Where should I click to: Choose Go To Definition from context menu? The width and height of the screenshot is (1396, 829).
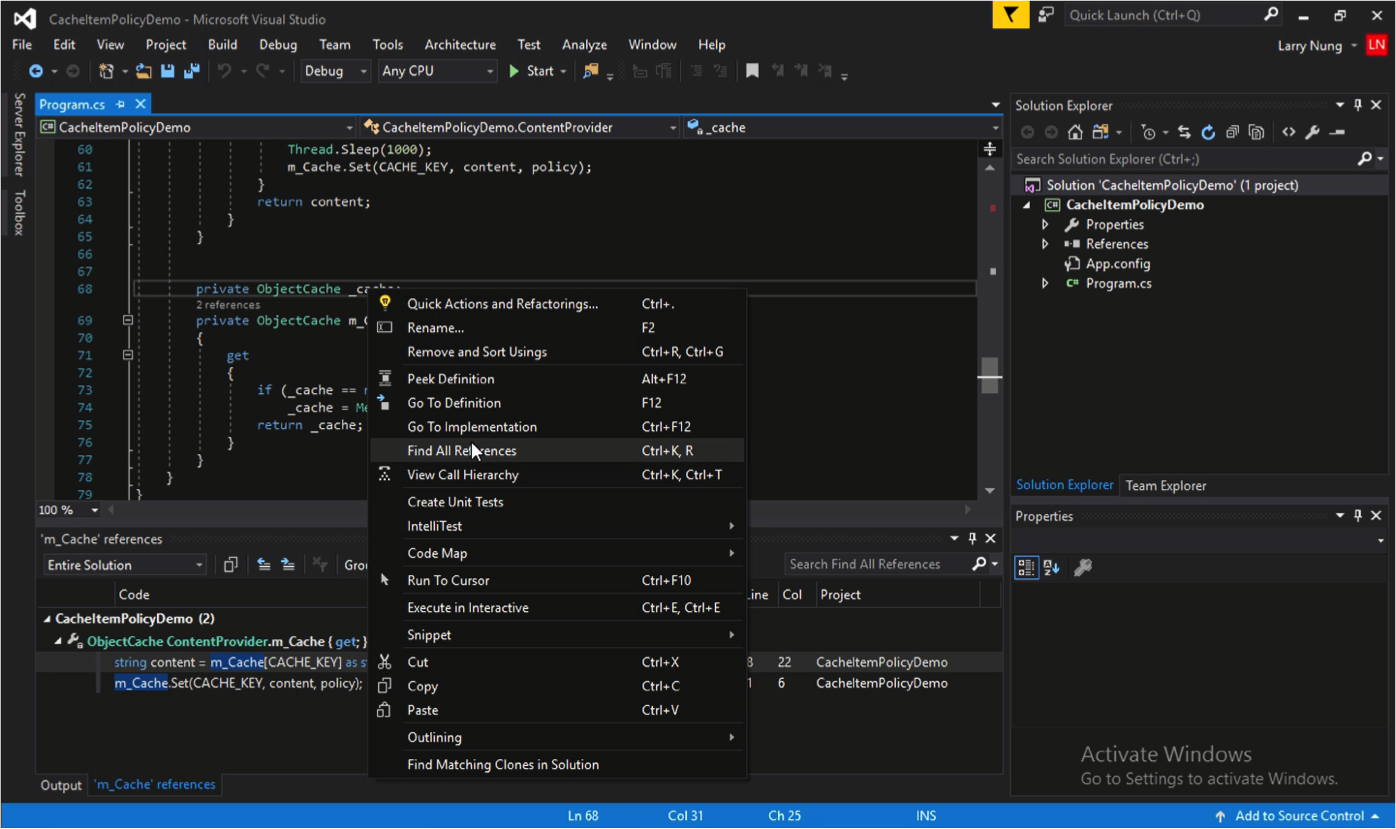[557, 403]
